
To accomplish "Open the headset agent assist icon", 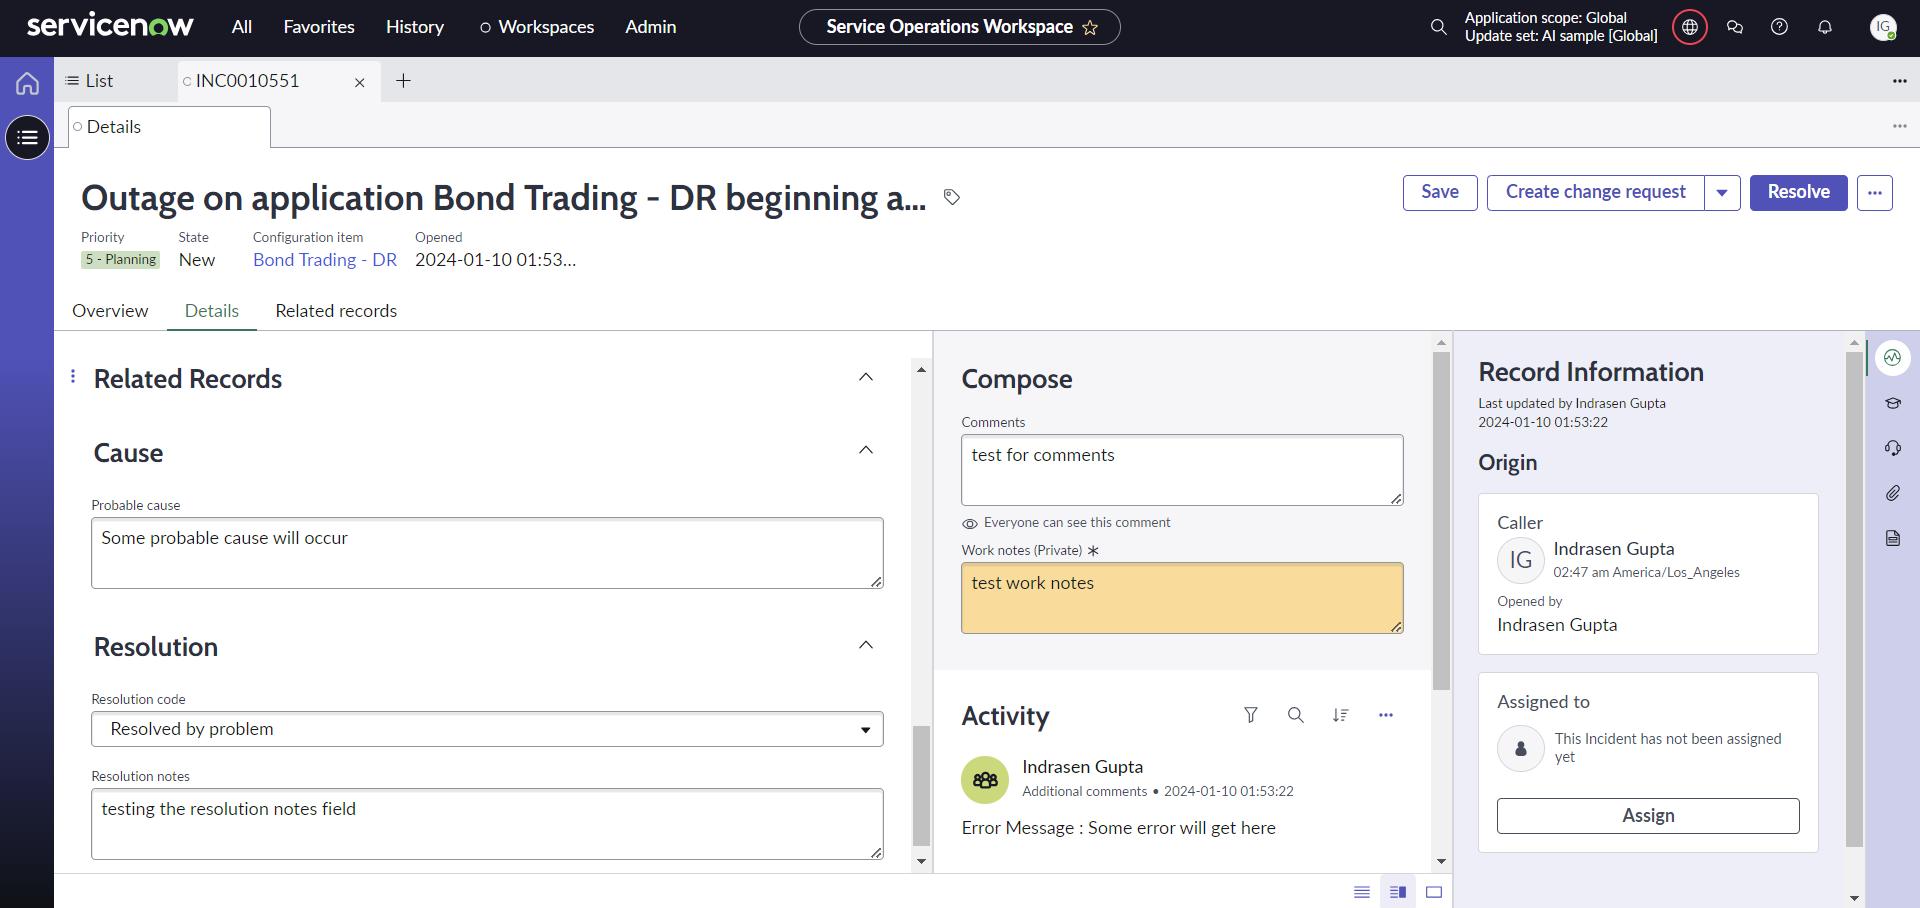I will point(1892,448).
